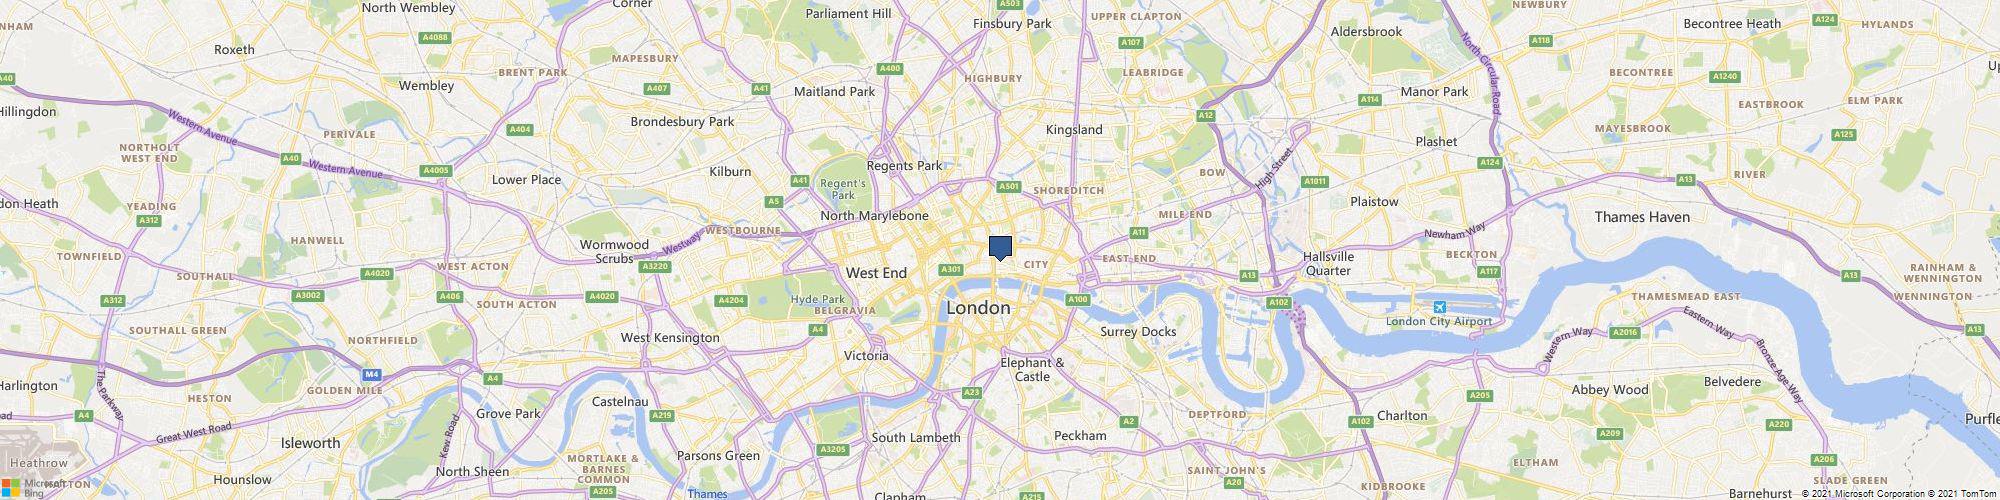The width and height of the screenshot is (2000, 500).
Task: Select the A100 road badge
Action: point(1077,299)
